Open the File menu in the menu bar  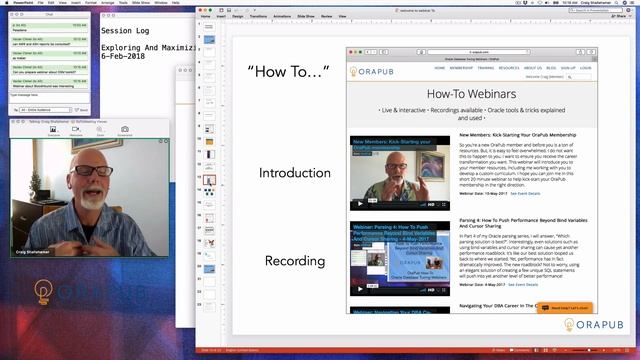(x=41, y=2)
